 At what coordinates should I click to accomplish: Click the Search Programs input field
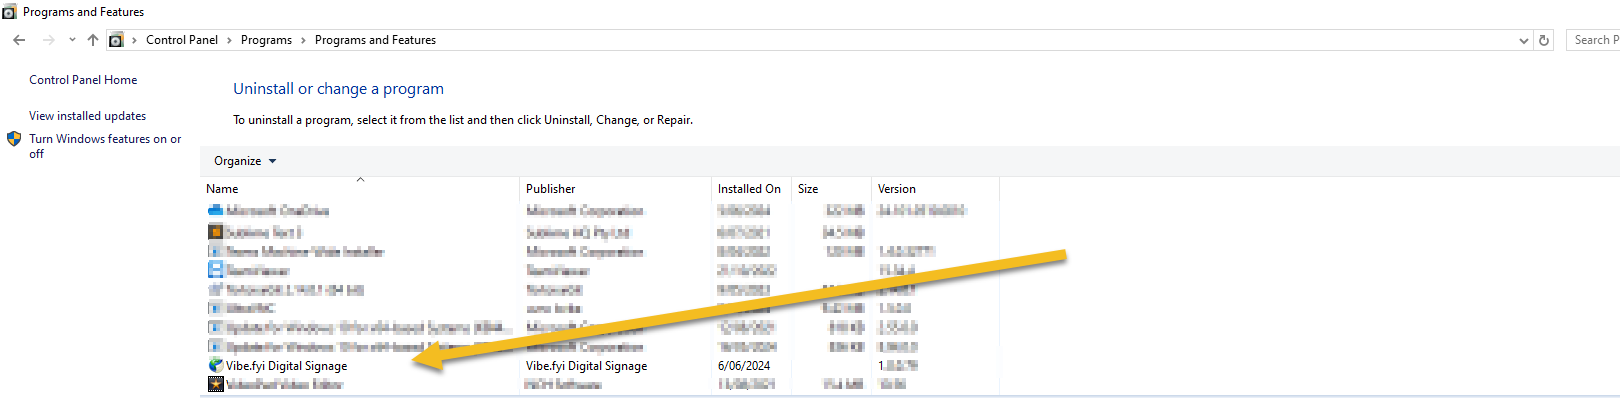click(x=1594, y=40)
